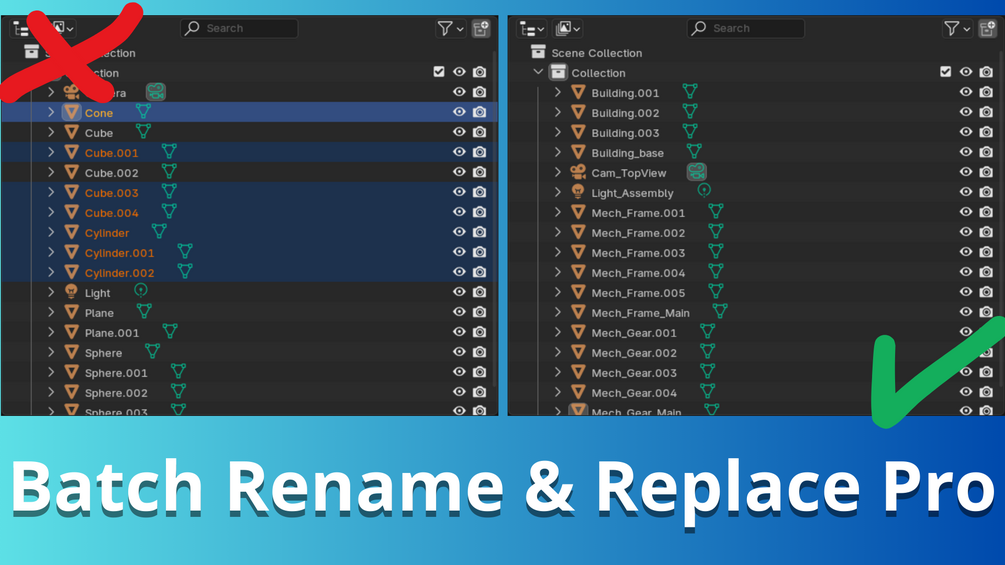Image resolution: width=1005 pixels, height=565 pixels.
Task: Toggle render camera icon for Plane.001
Action: [x=479, y=332]
